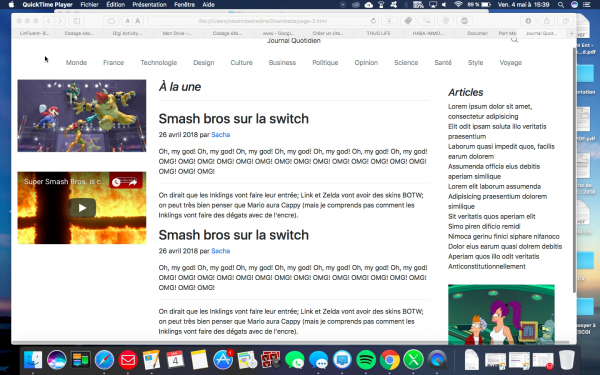Click the larger text size A button

[x=138, y=21]
